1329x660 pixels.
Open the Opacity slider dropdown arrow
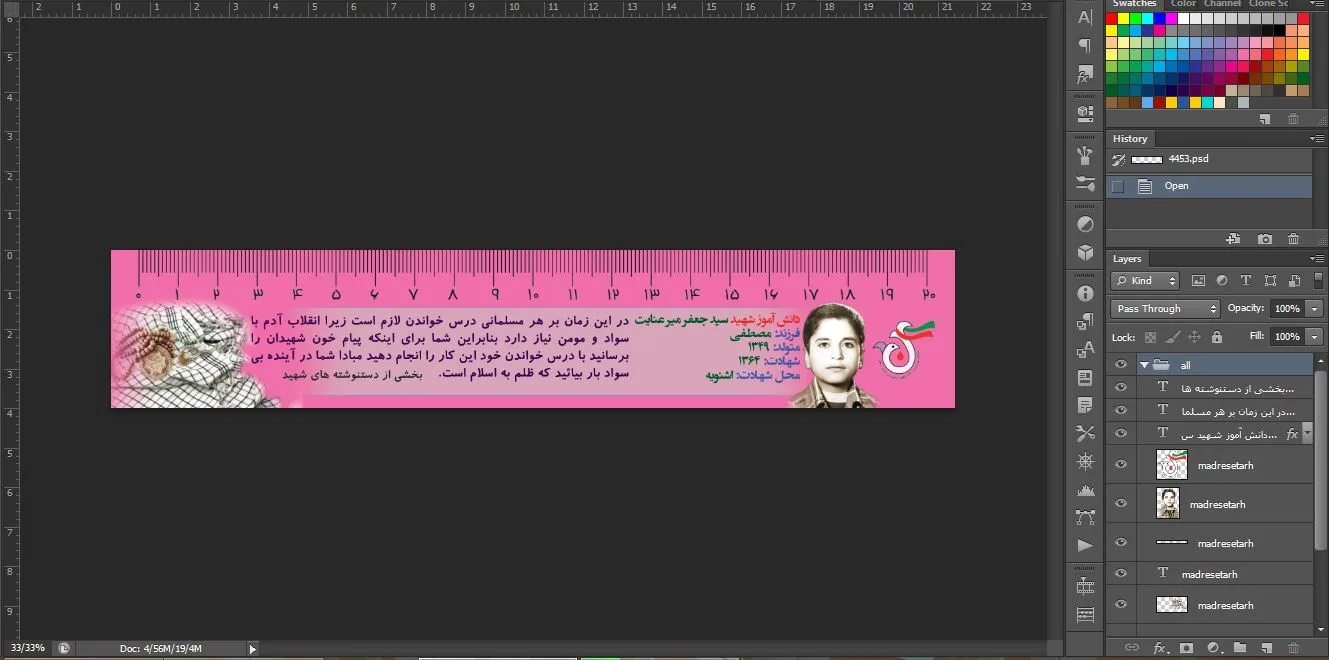(x=1314, y=309)
